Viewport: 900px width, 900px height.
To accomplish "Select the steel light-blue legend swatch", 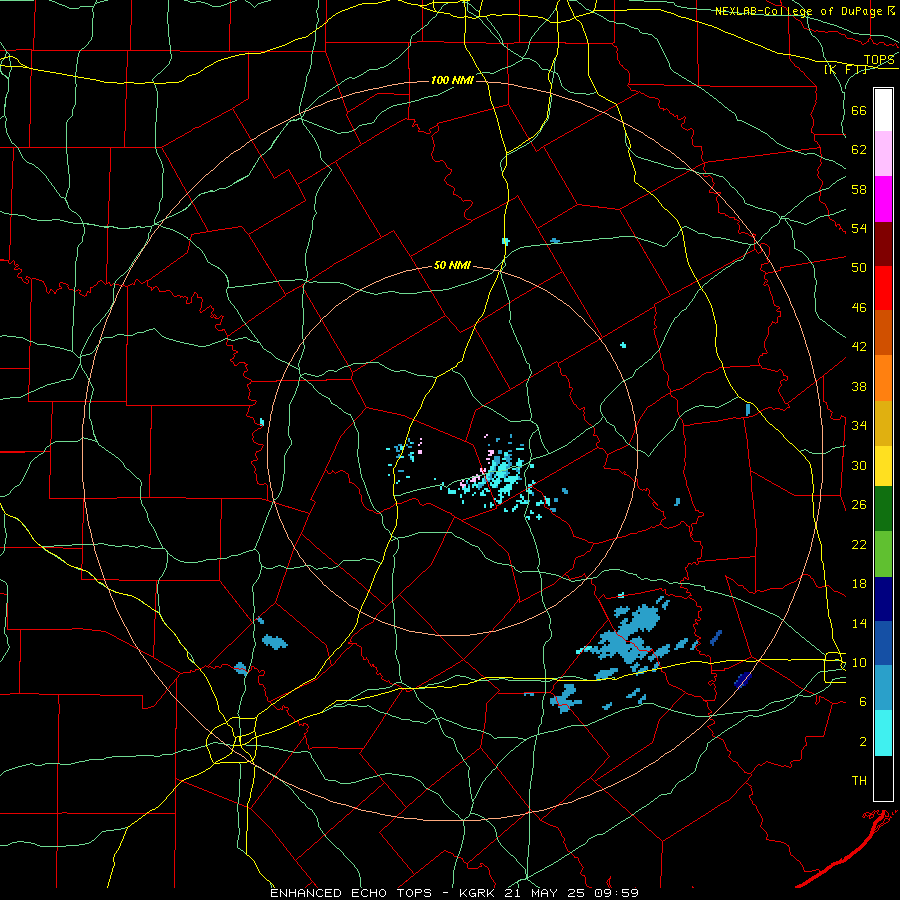I will click(883, 687).
